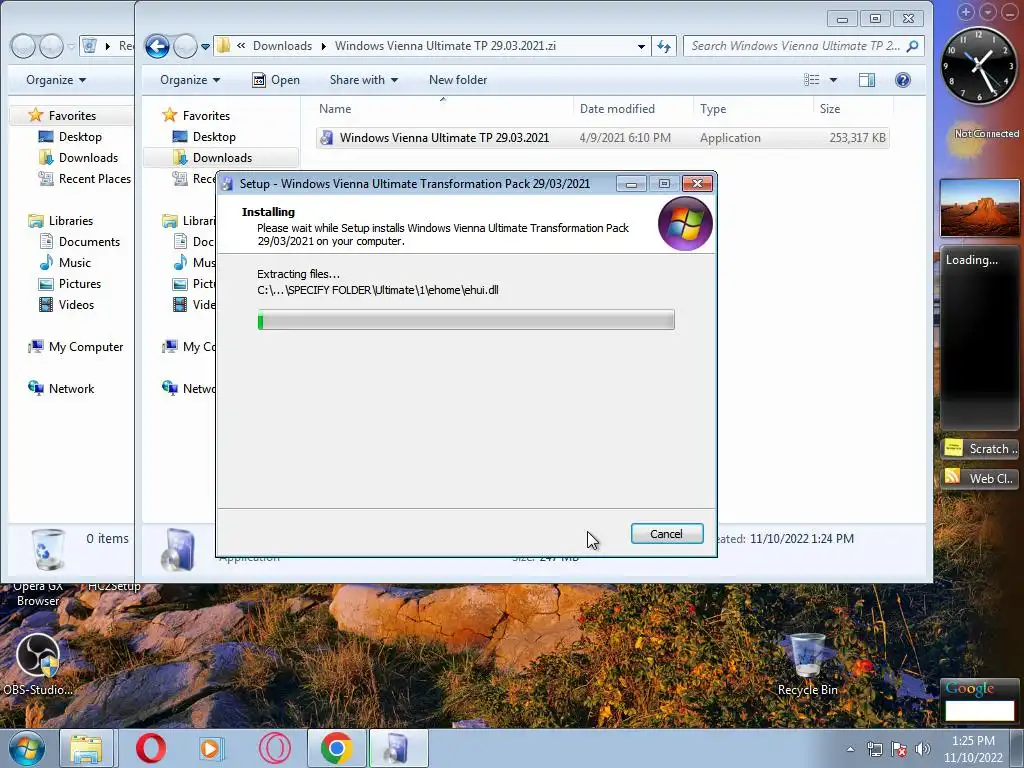The width and height of the screenshot is (1024, 768).
Task: Launch Opera from the taskbar
Action: tap(151, 748)
